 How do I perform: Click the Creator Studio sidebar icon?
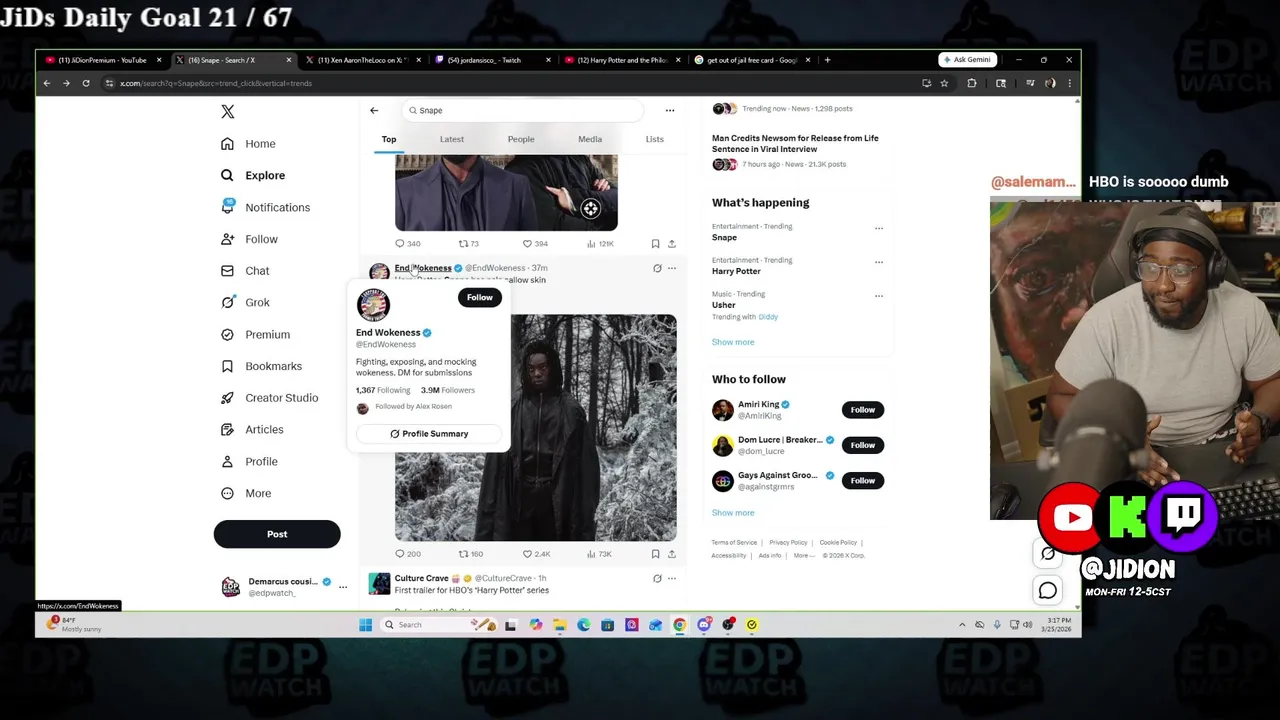pos(227,398)
